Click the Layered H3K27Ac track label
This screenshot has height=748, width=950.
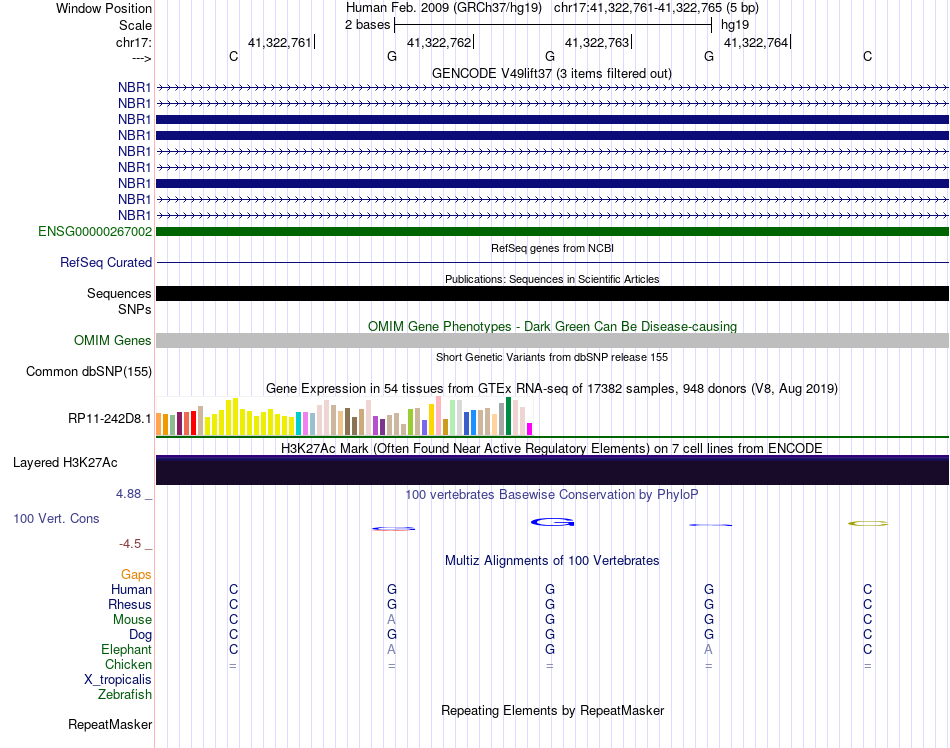(x=65, y=463)
